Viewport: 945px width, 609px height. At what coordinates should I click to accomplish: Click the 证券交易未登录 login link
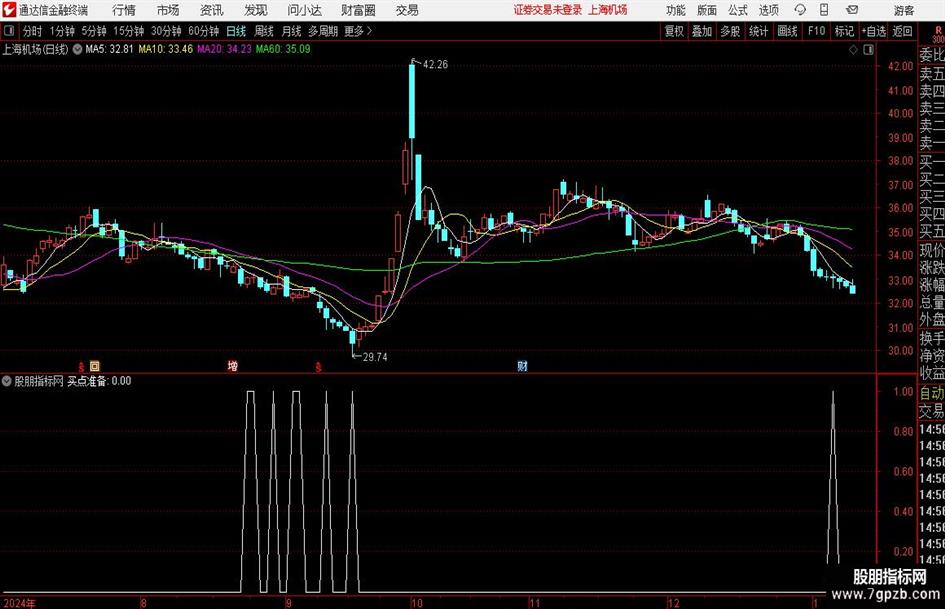[x=548, y=10]
